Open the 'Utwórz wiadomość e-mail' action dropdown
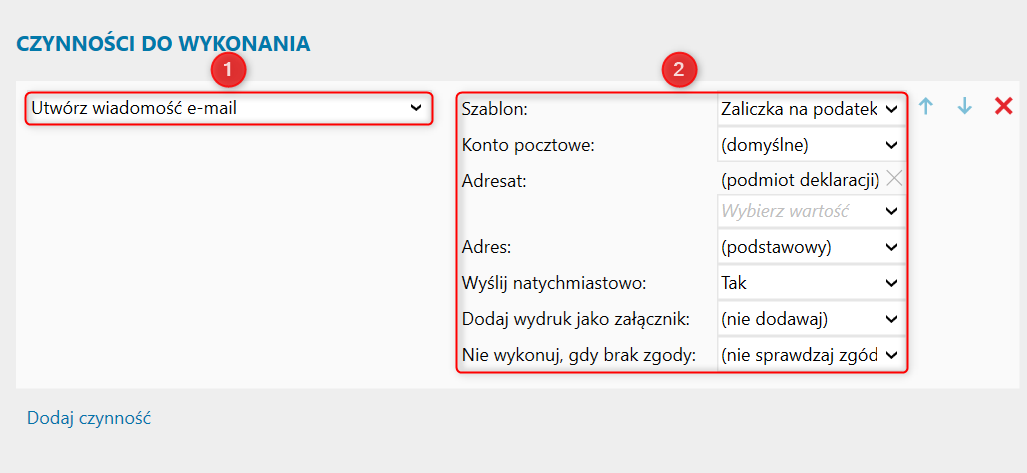Screen dimensions: 1027x473 pyautogui.click(x=229, y=108)
